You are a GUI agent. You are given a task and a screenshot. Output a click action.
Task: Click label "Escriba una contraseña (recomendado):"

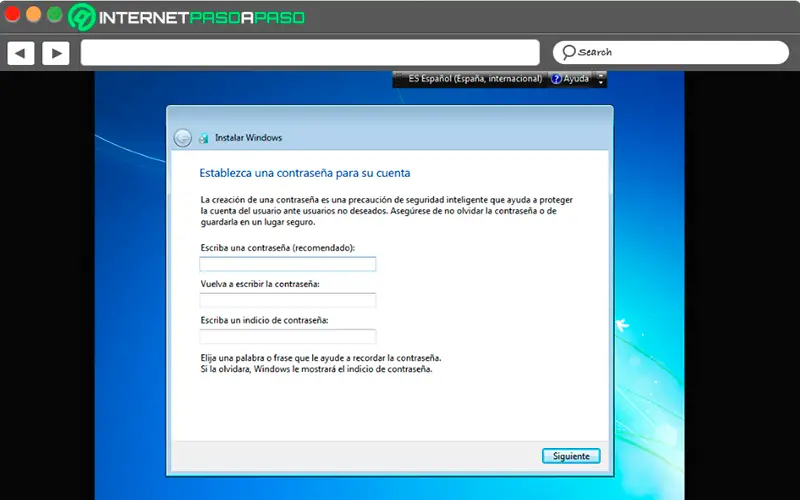278,248
